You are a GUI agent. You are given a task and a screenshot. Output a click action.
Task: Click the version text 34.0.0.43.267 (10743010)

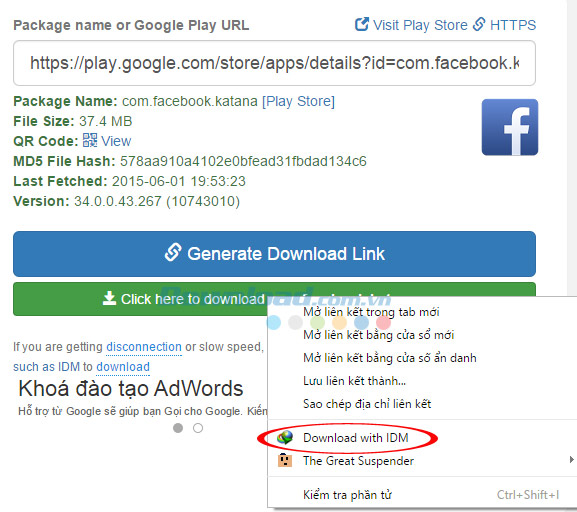157,201
